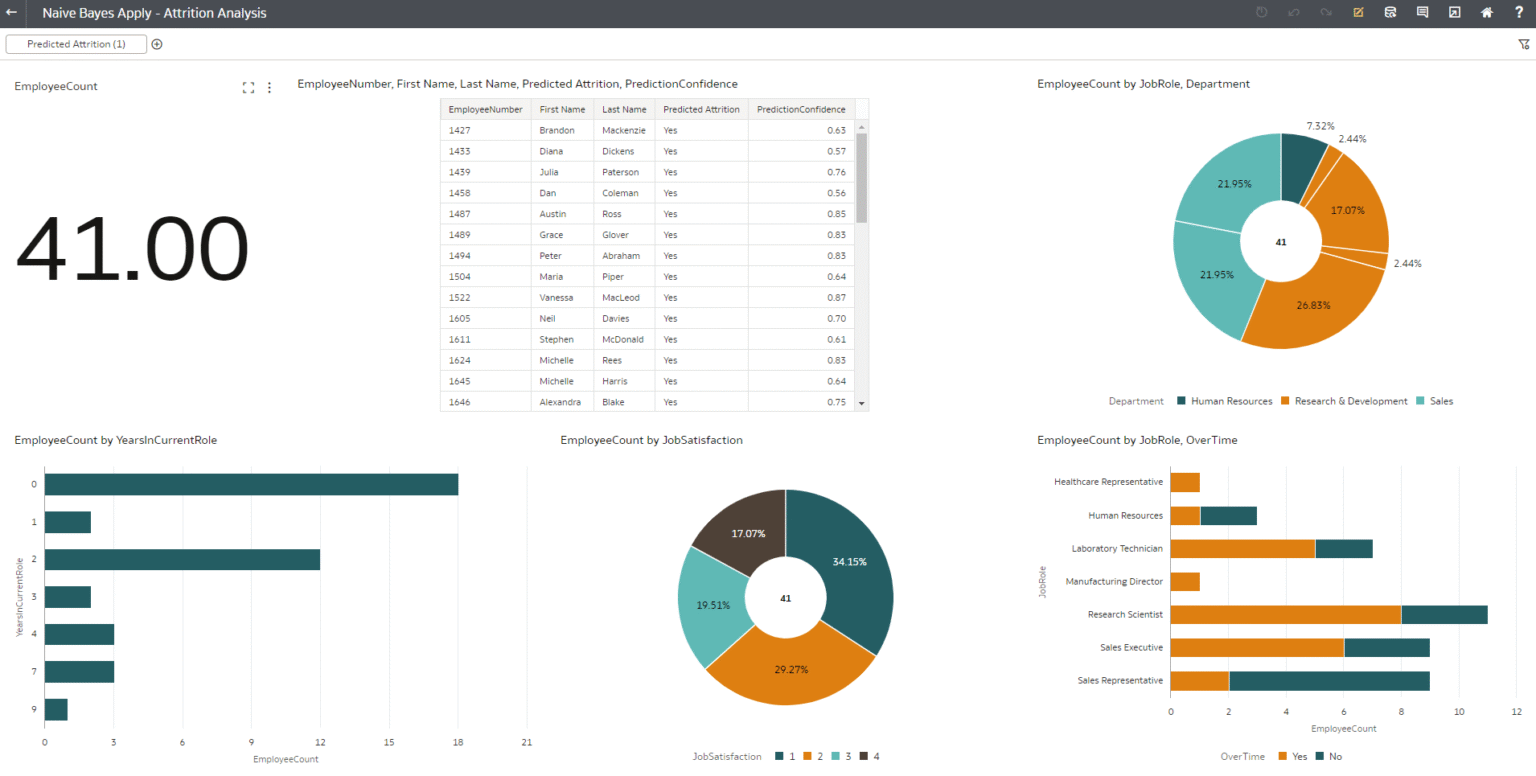1536x776 pixels.
Task: Open the annotations comment icon
Action: pos(1422,13)
